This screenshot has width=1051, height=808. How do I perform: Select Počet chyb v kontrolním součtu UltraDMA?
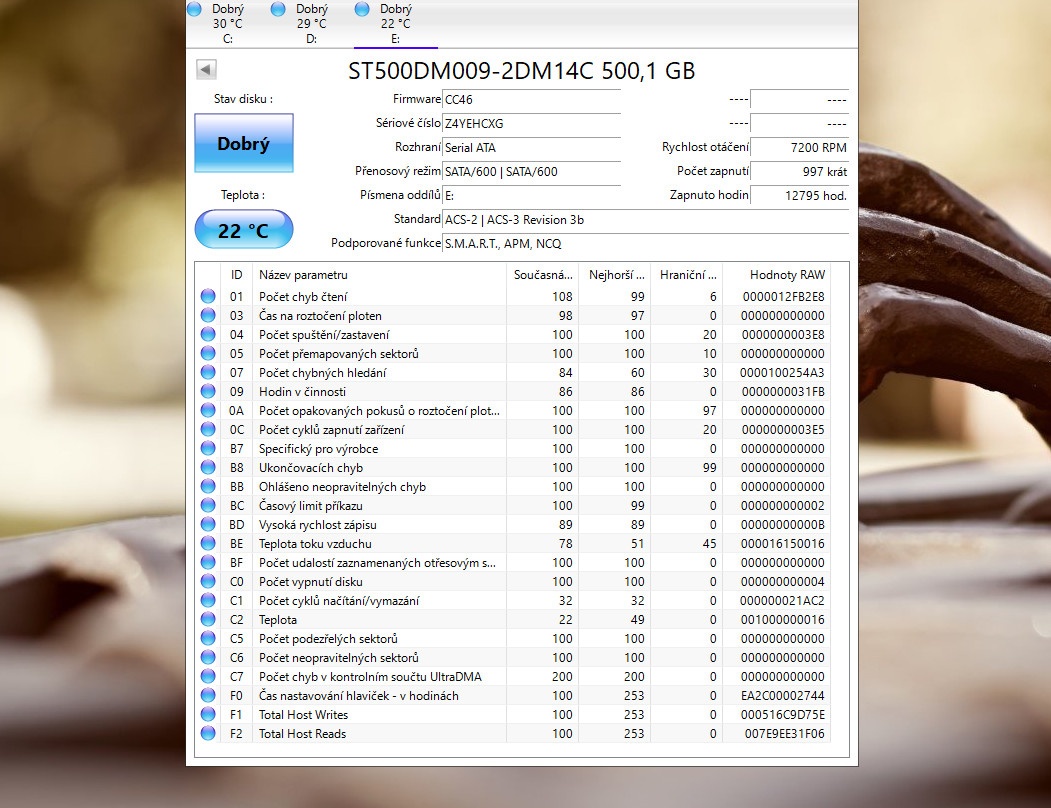[x=370, y=677]
